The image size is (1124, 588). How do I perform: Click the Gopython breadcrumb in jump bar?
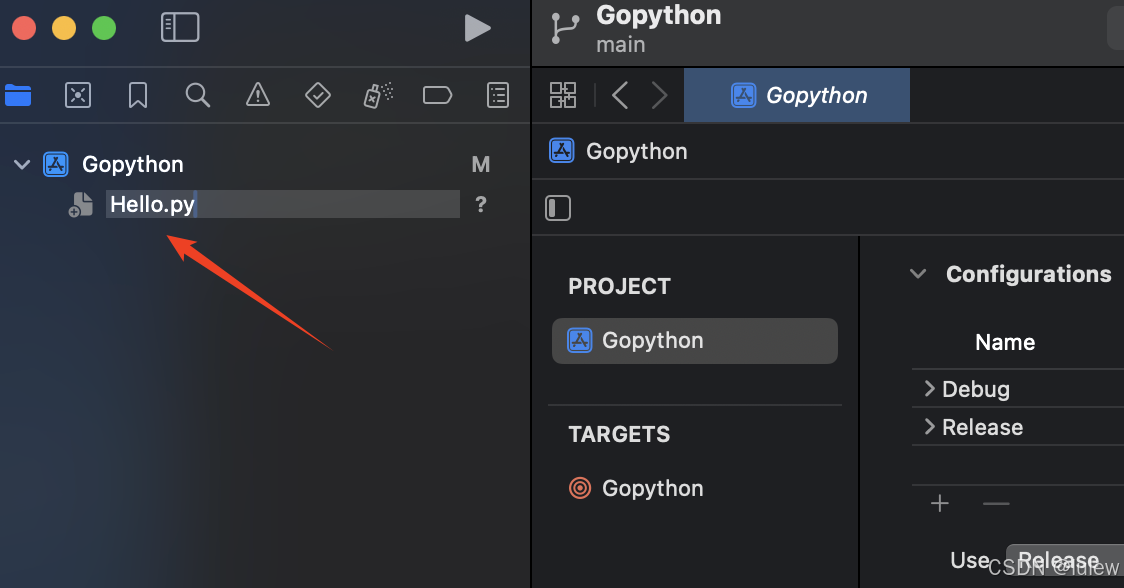(x=619, y=151)
